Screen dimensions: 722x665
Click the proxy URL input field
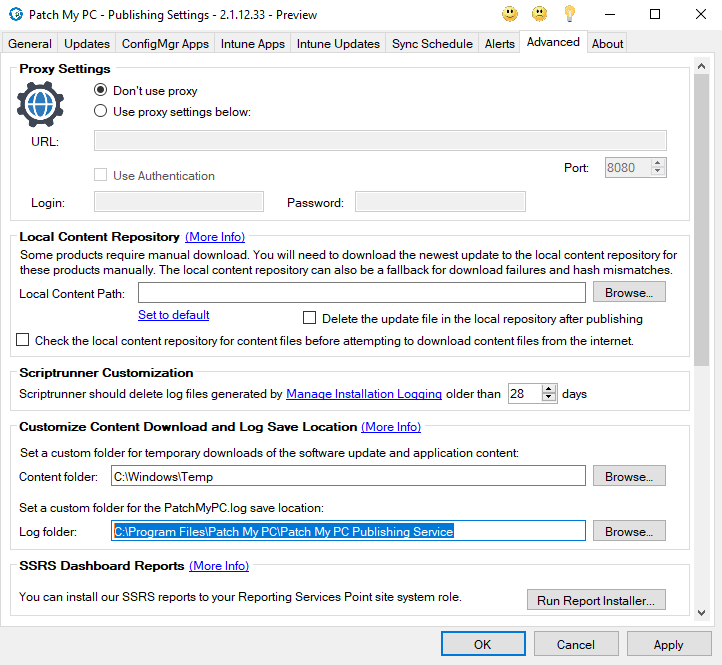point(380,140)
